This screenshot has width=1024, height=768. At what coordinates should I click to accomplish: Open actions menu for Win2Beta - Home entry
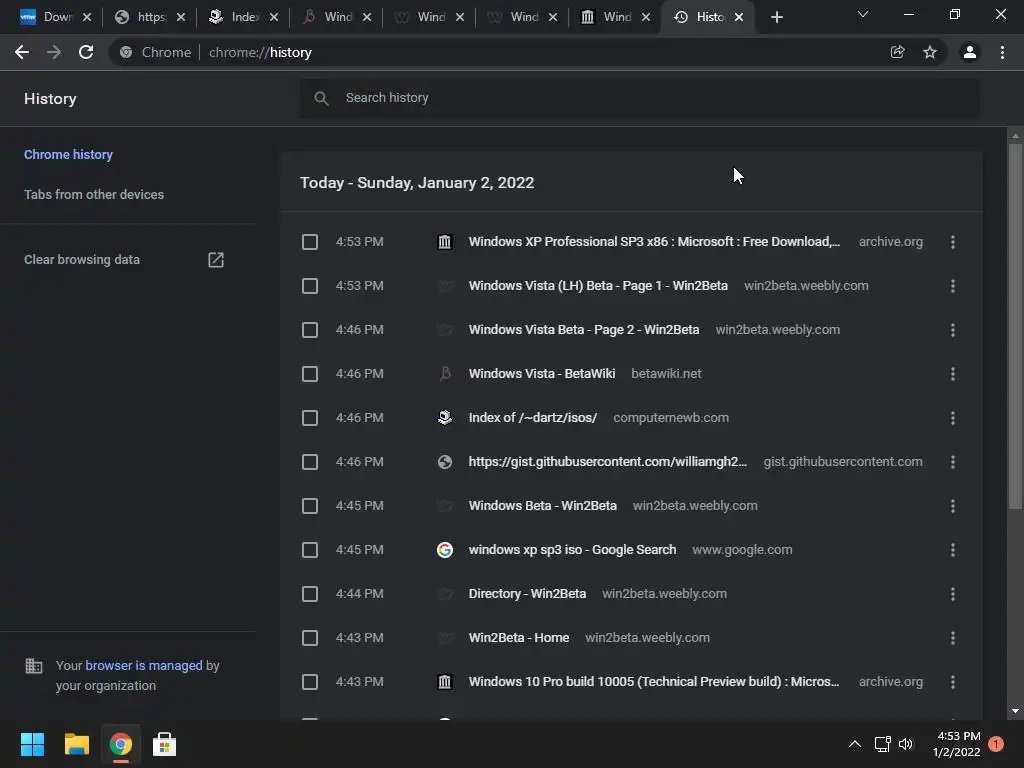tap(953, 638)
